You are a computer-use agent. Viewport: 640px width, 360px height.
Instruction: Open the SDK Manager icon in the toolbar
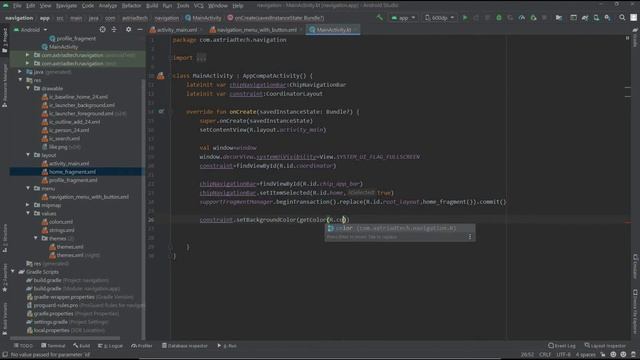pyautogui.click(x=608, y=18)
